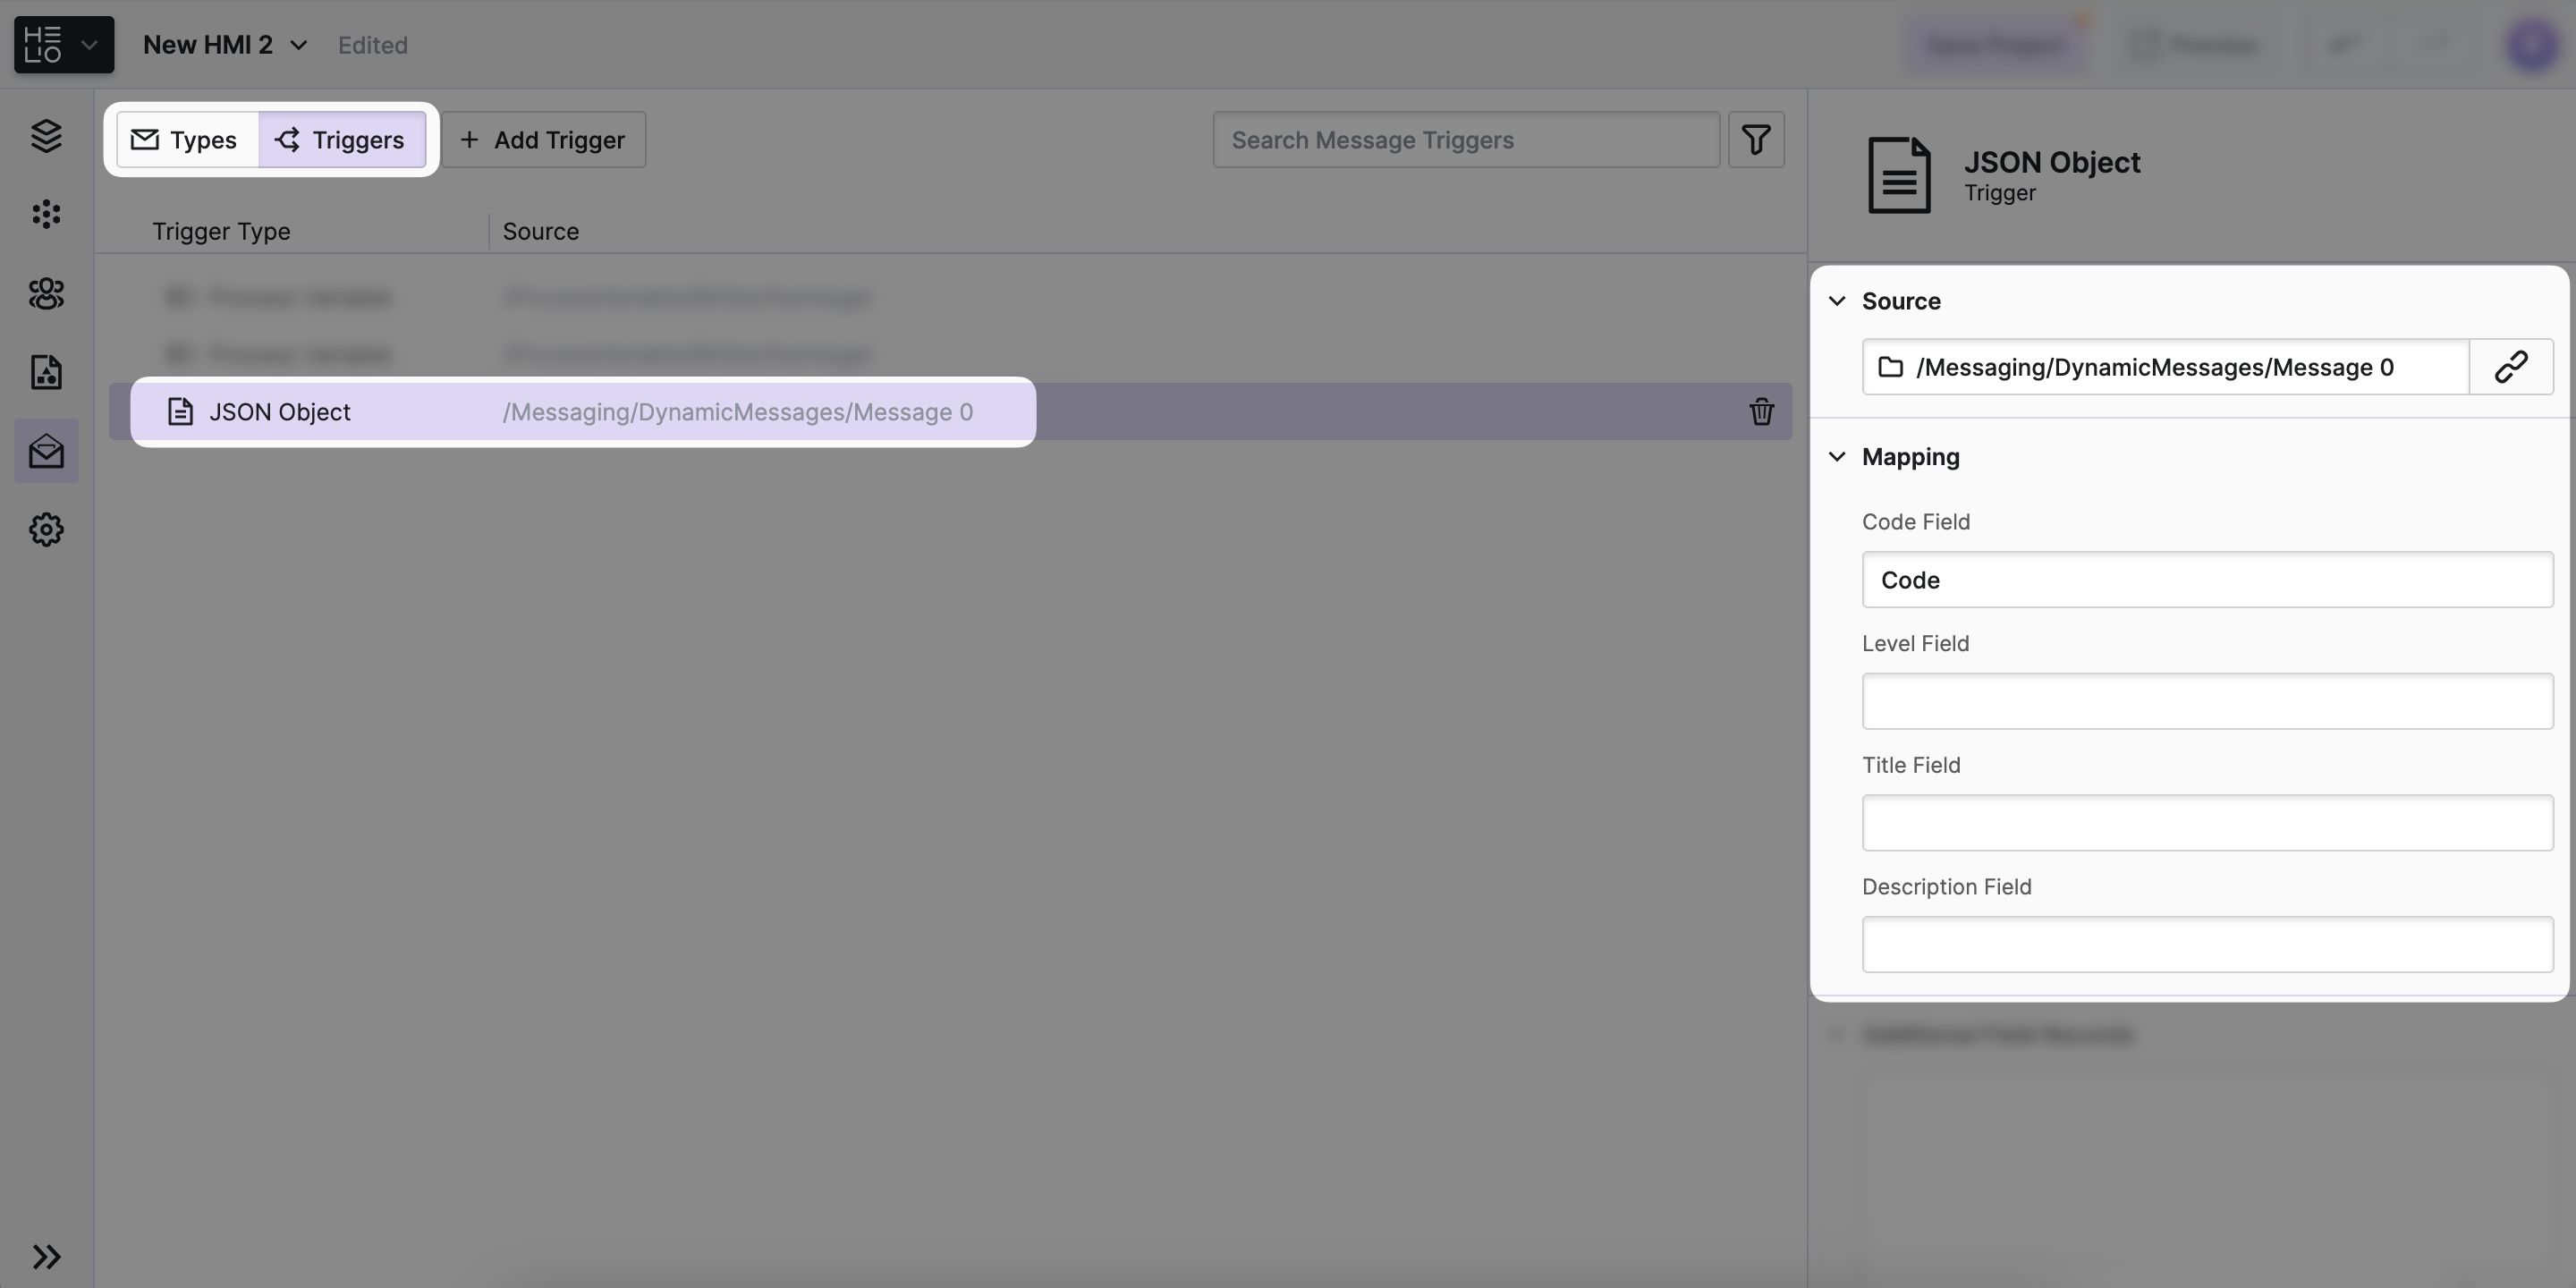Click the Add Trigger button
Image resolution: width=2576 pixels, height=1288 pixels.
coord(544,140)
